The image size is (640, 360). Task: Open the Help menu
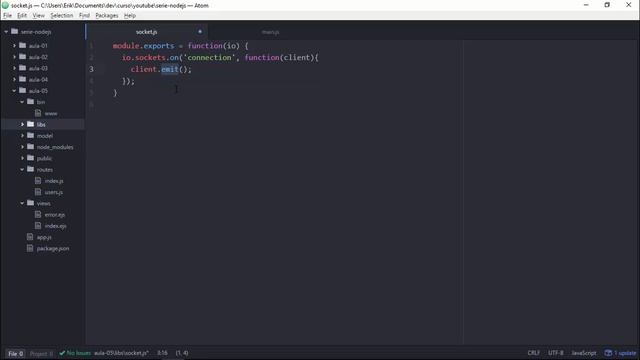click(x=130, y=16)
